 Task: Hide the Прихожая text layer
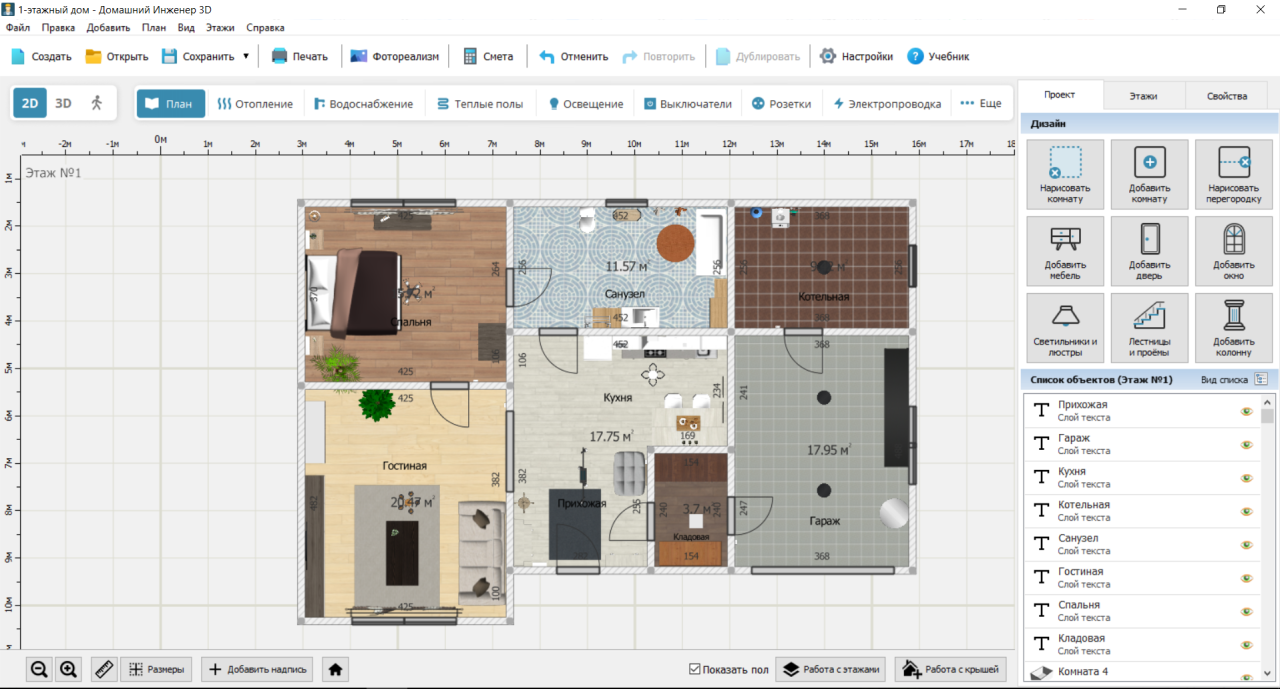(x=1246, y=411)
